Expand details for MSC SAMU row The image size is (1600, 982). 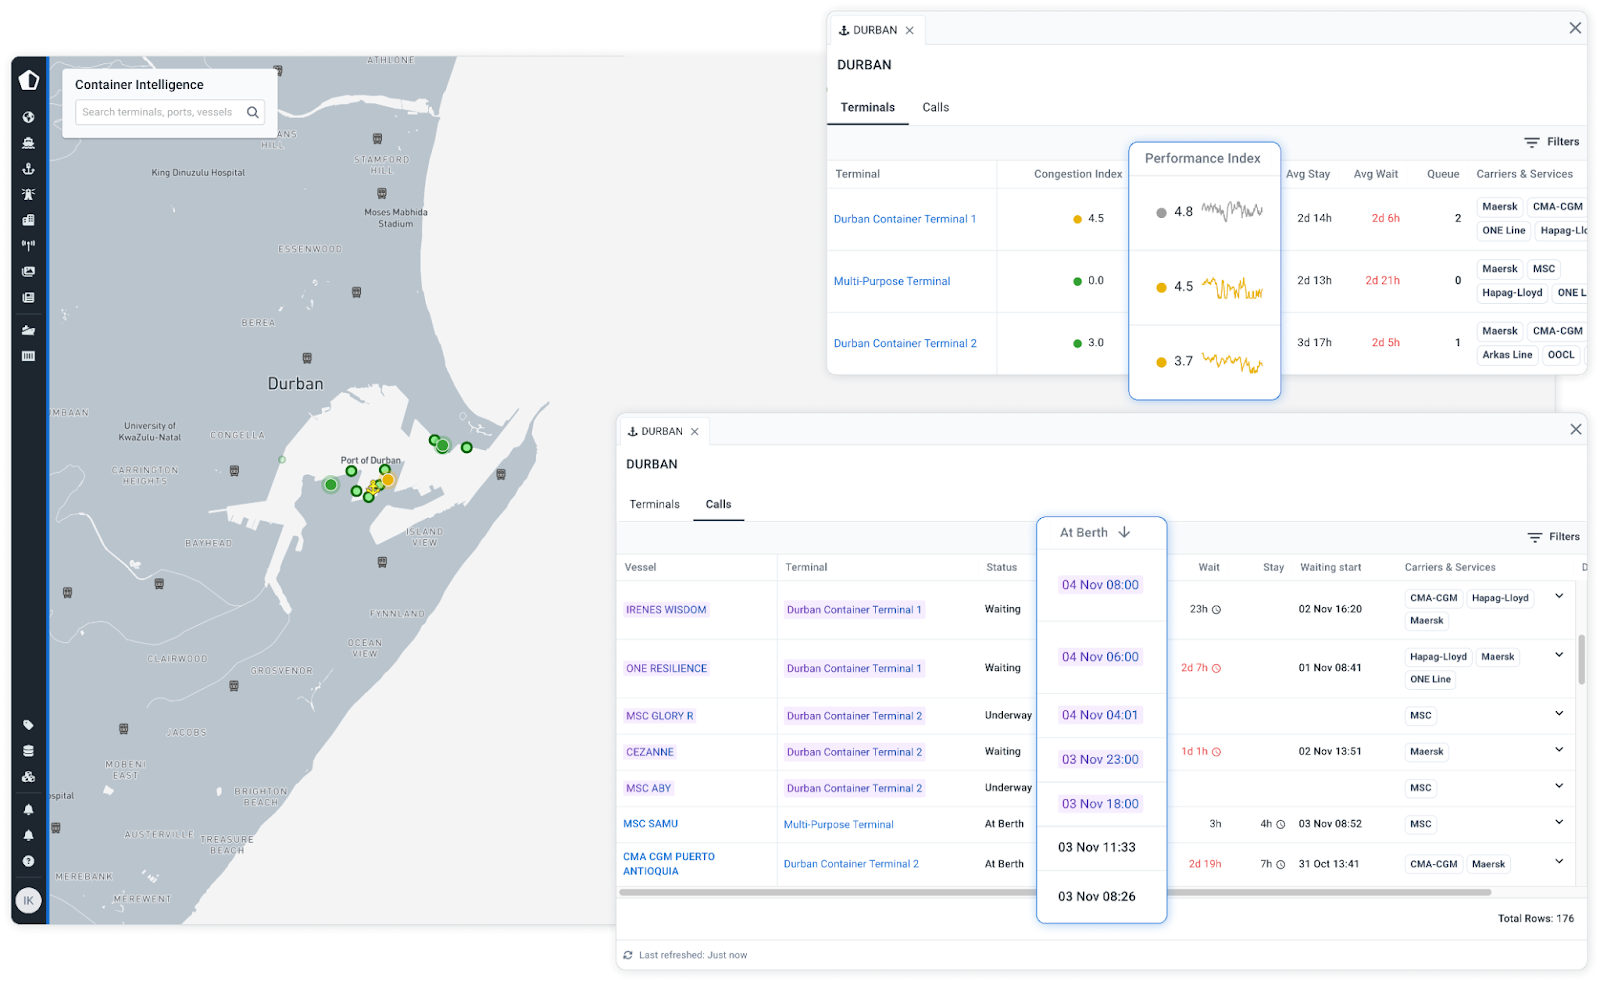coord(1559,821)
